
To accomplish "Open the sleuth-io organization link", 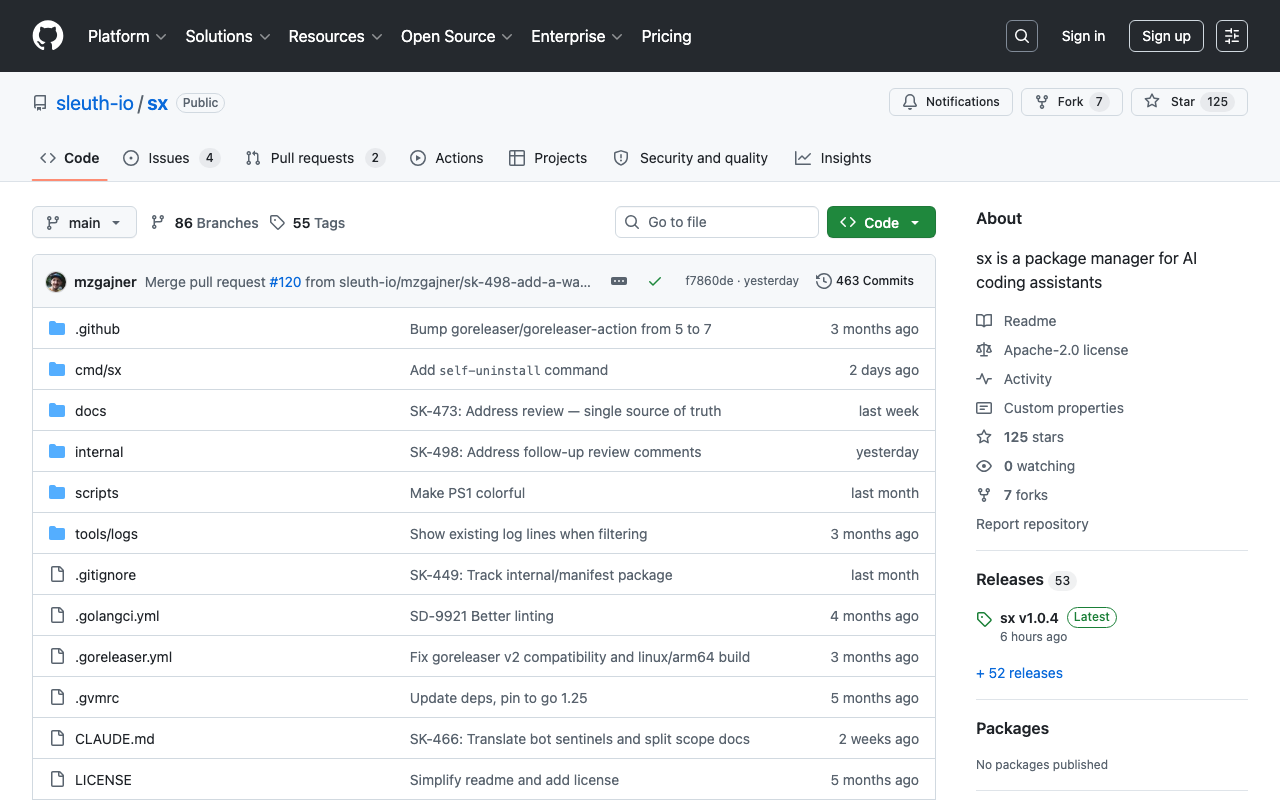I will [95, 103].
